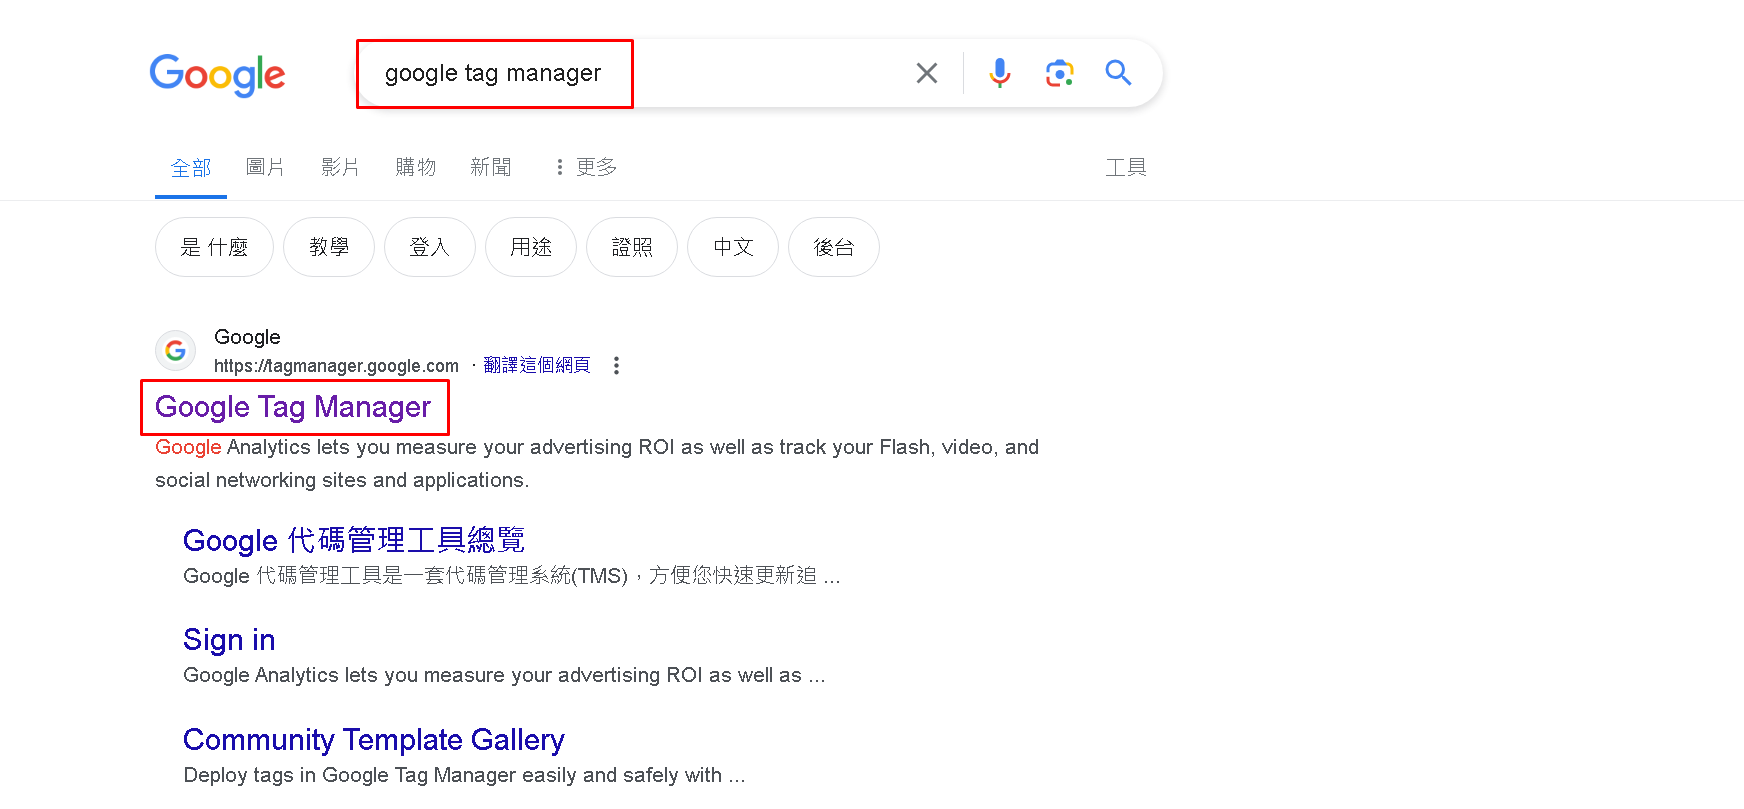Start voice search with the microphone icon
1744x809 pixels.
pyautogui.click(x=999, y=73)
